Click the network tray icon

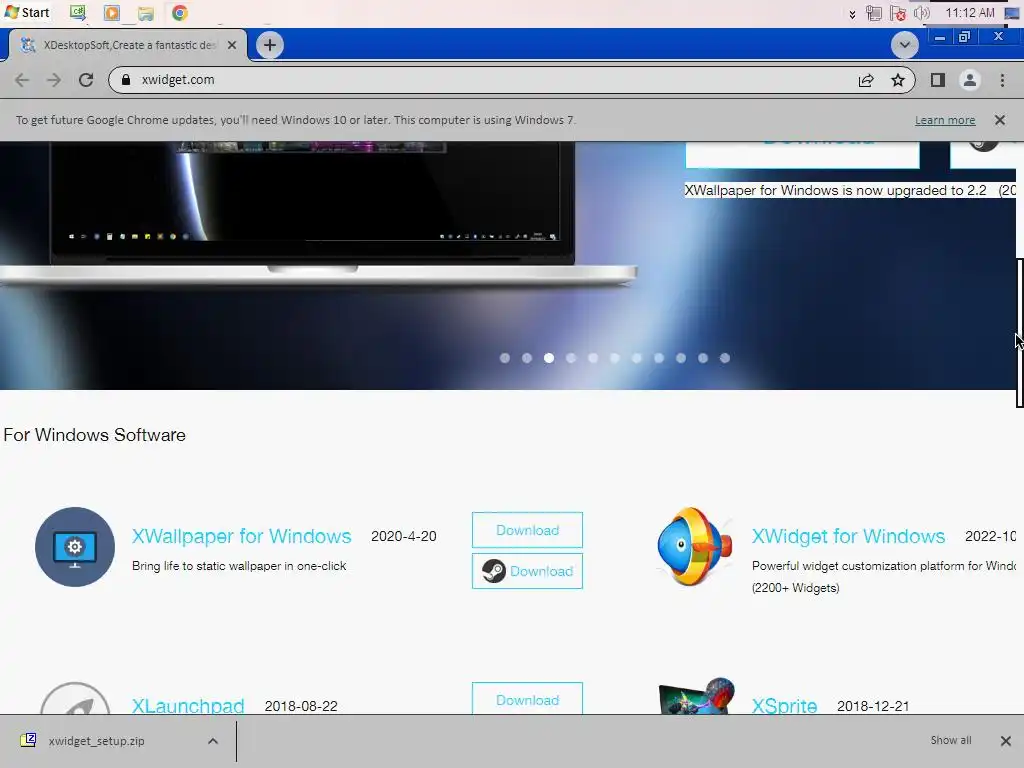pos(874,13)
